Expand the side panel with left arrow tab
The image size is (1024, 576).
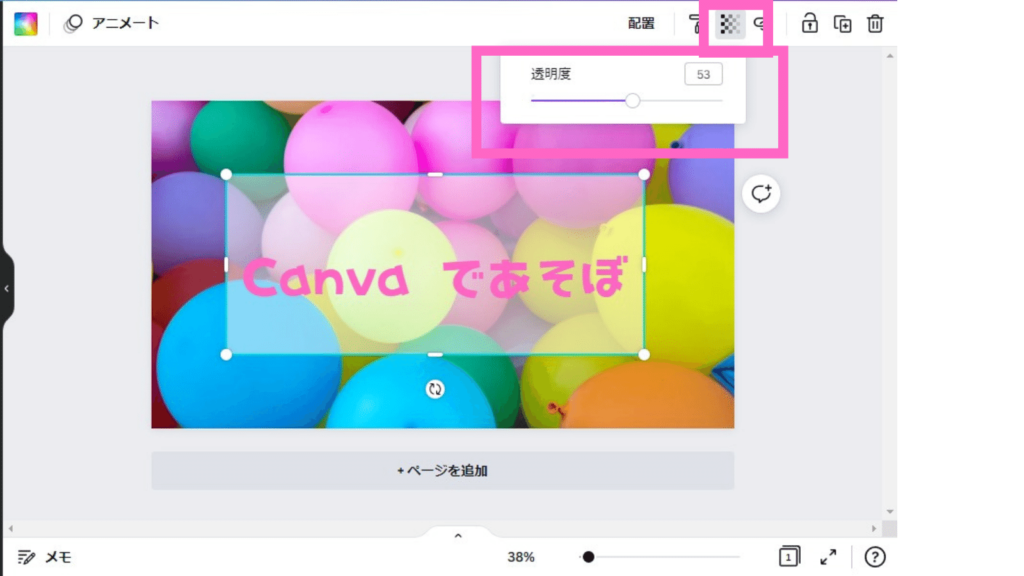[x=7, y=288]
